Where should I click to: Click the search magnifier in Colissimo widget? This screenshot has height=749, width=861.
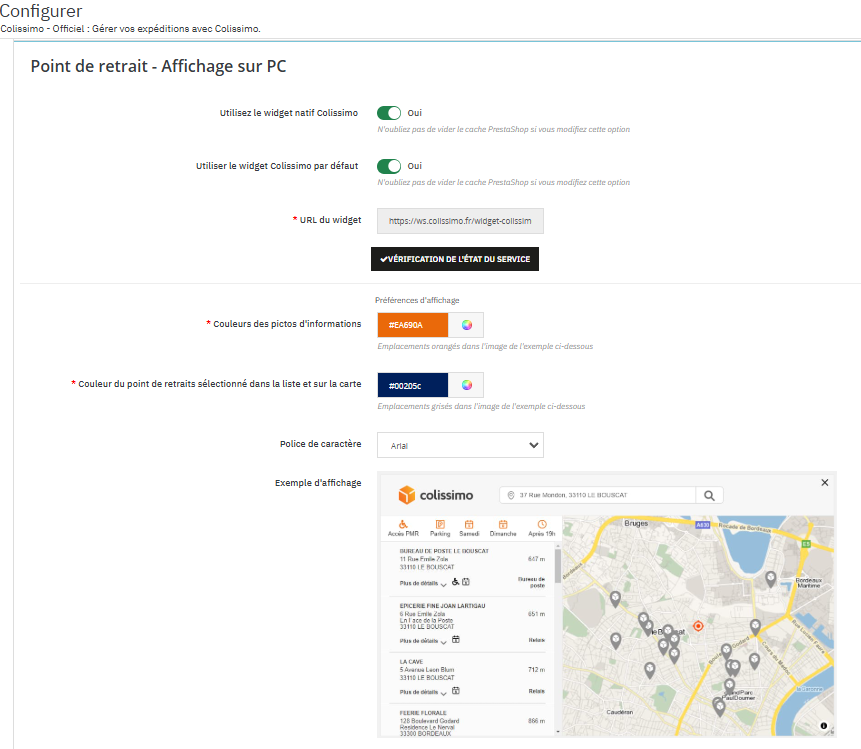click(709, 495)
